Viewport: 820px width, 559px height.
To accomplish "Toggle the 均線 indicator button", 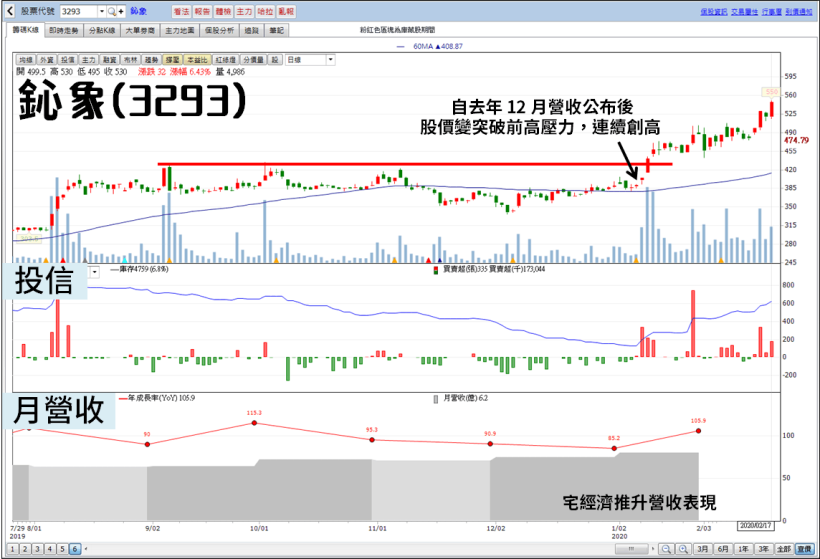I will tap(26, 60).
